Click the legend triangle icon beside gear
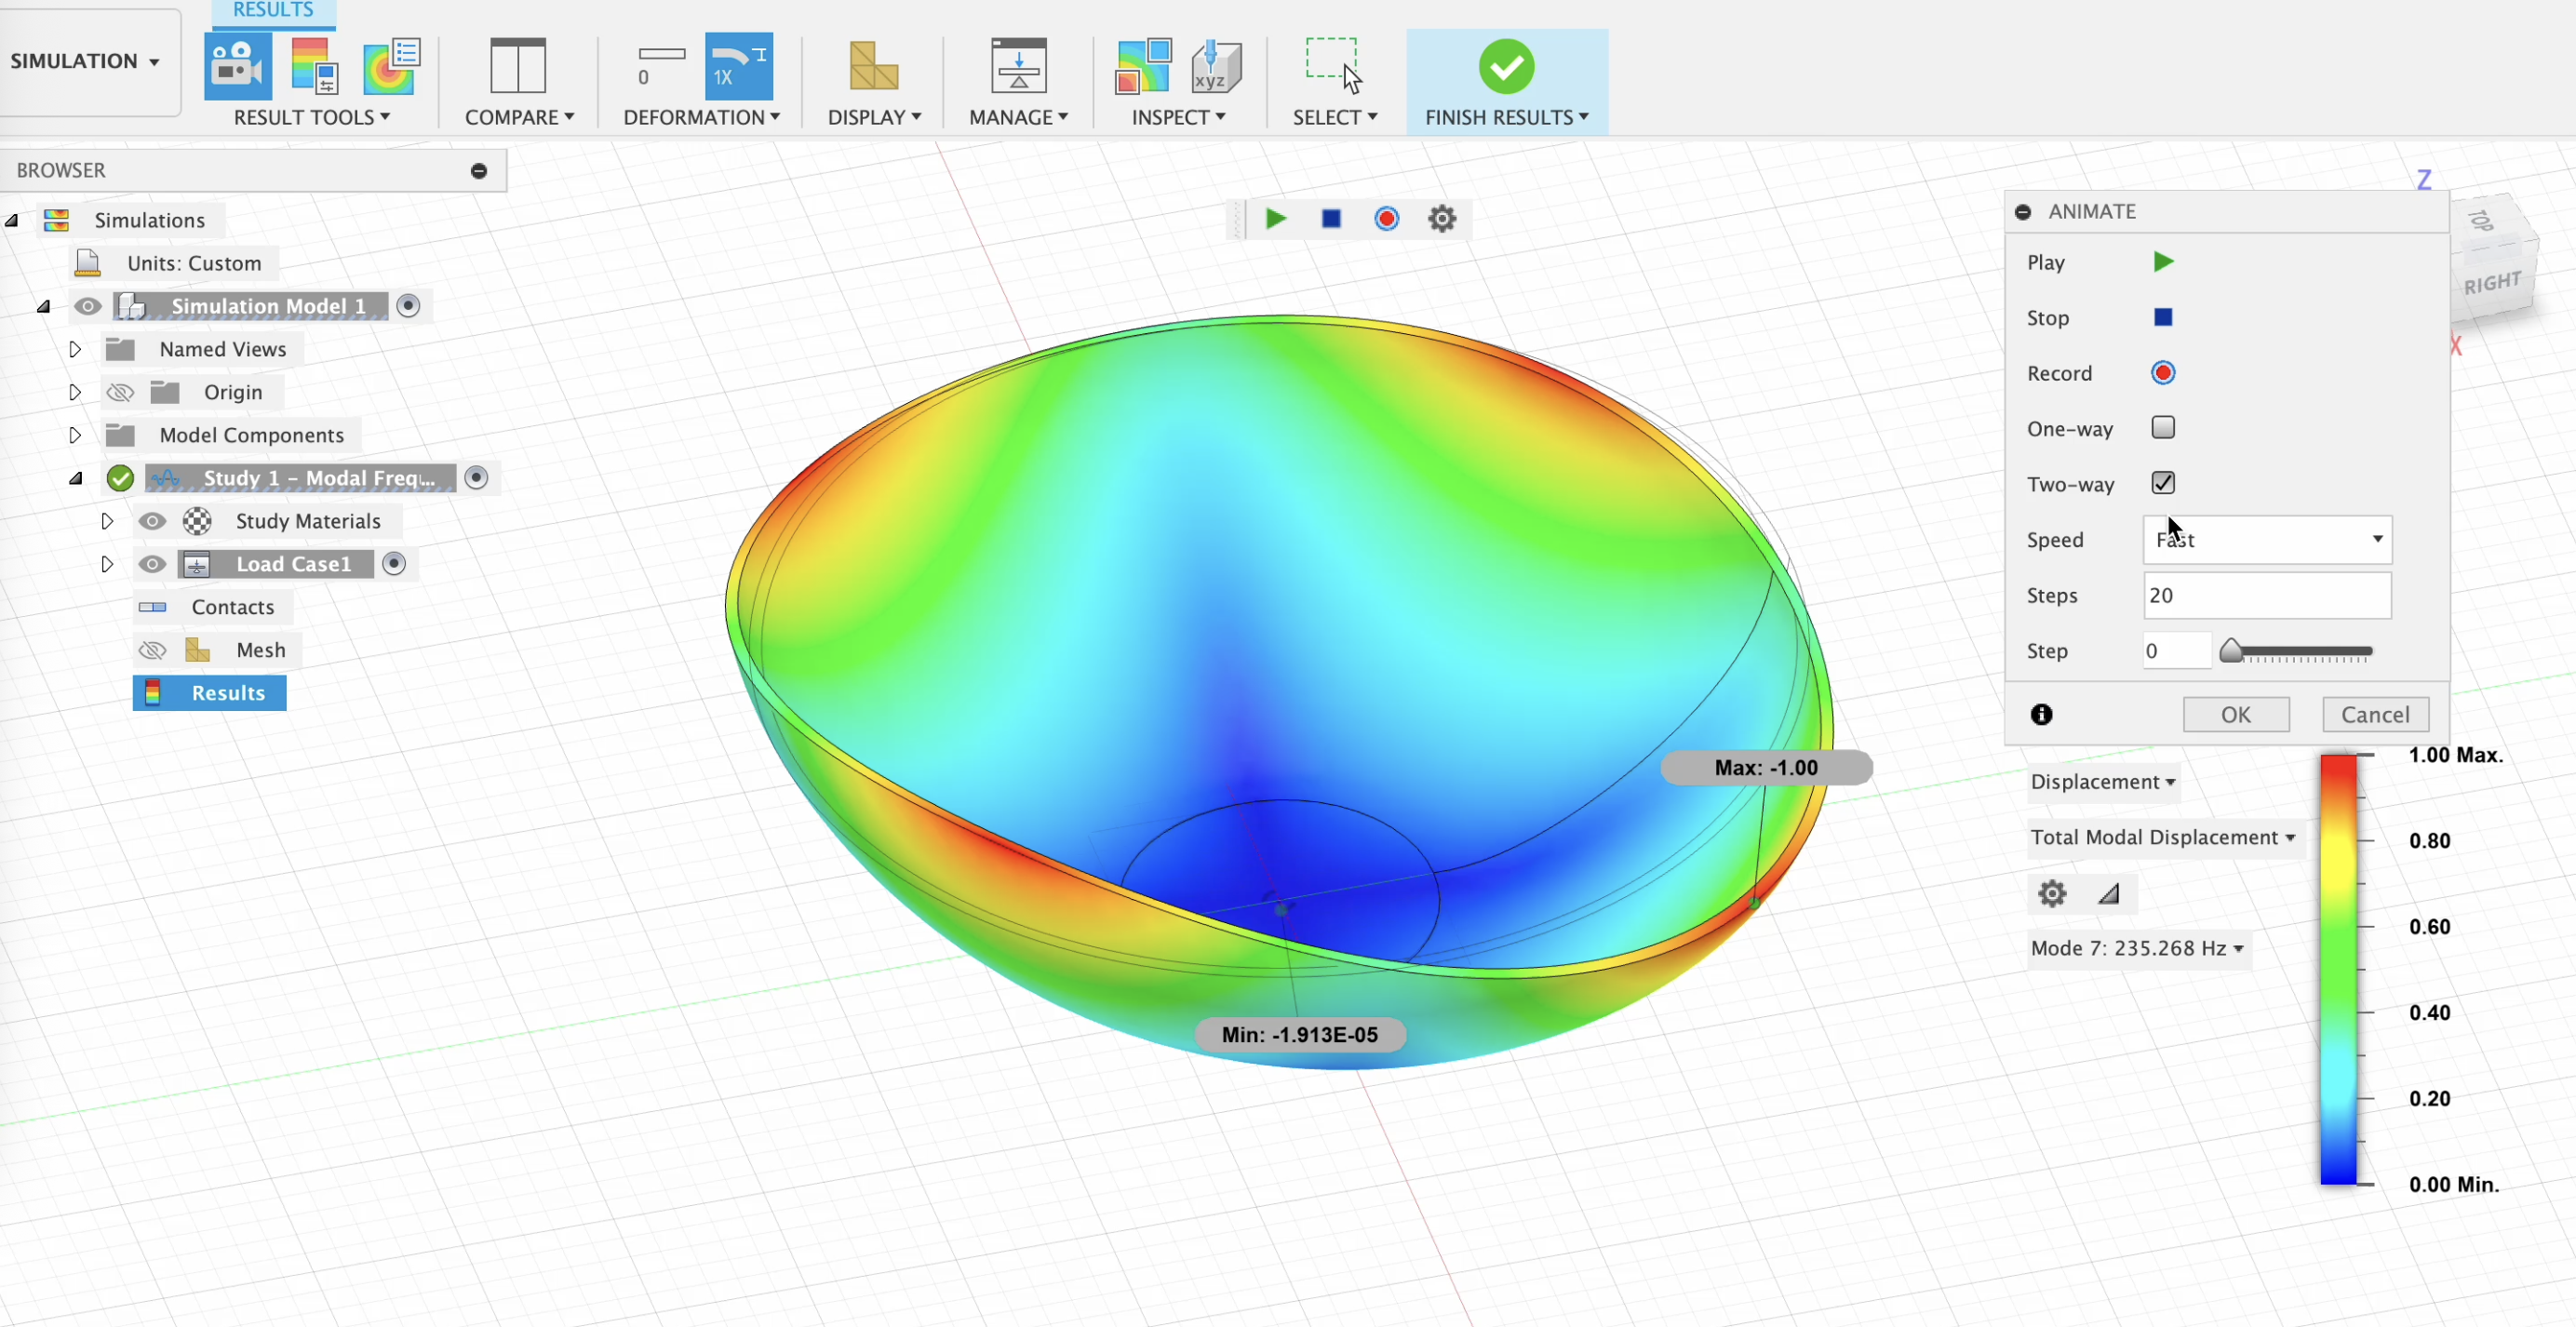 pos(2109,893)
